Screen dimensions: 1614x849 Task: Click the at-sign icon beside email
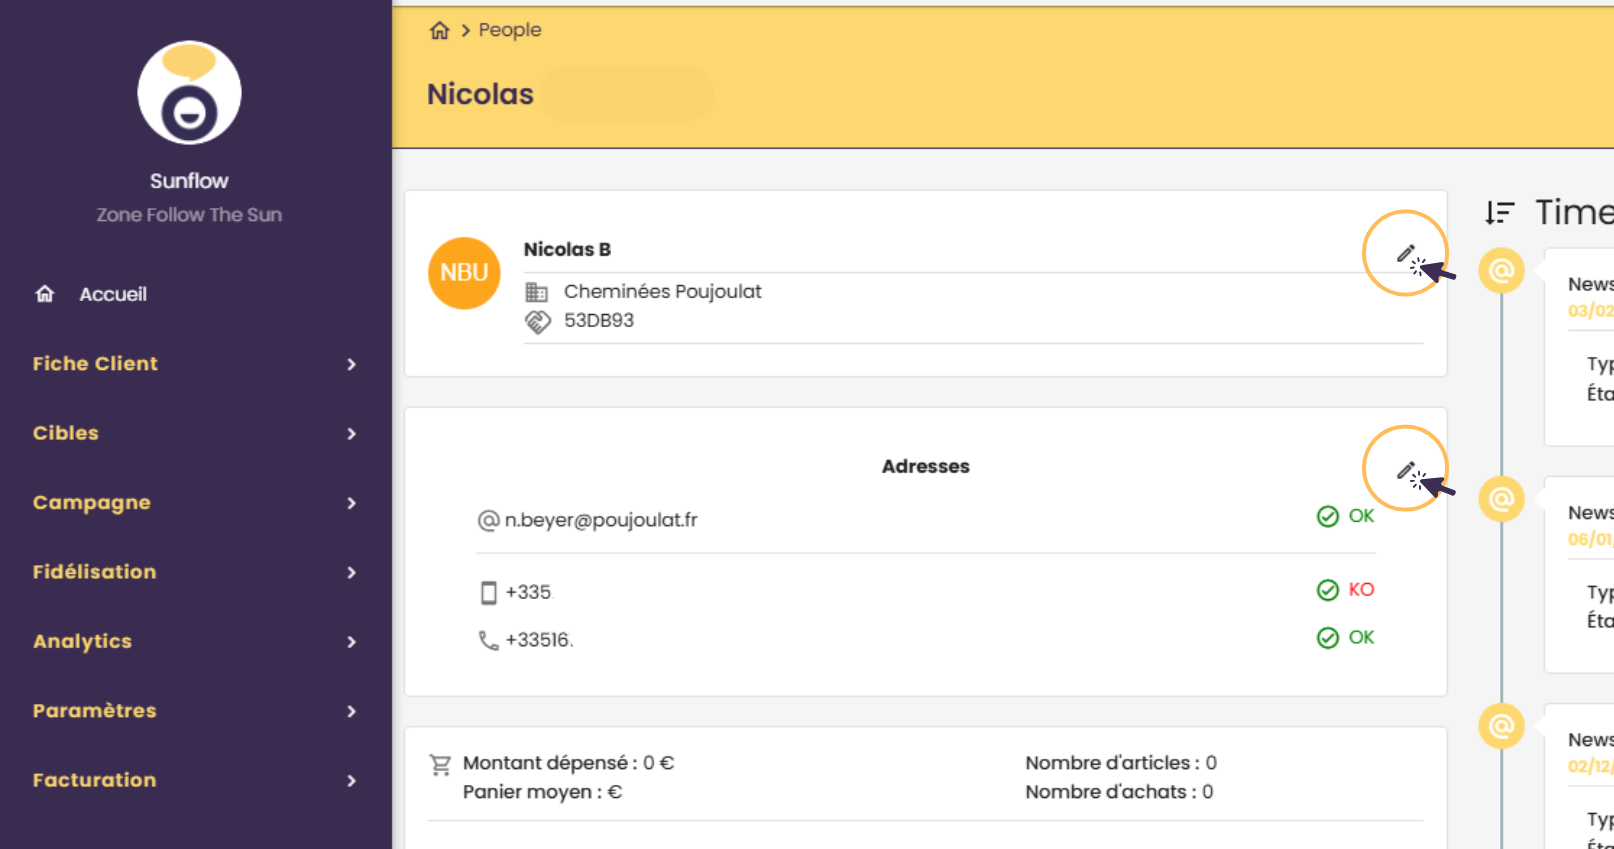[488, 520]
